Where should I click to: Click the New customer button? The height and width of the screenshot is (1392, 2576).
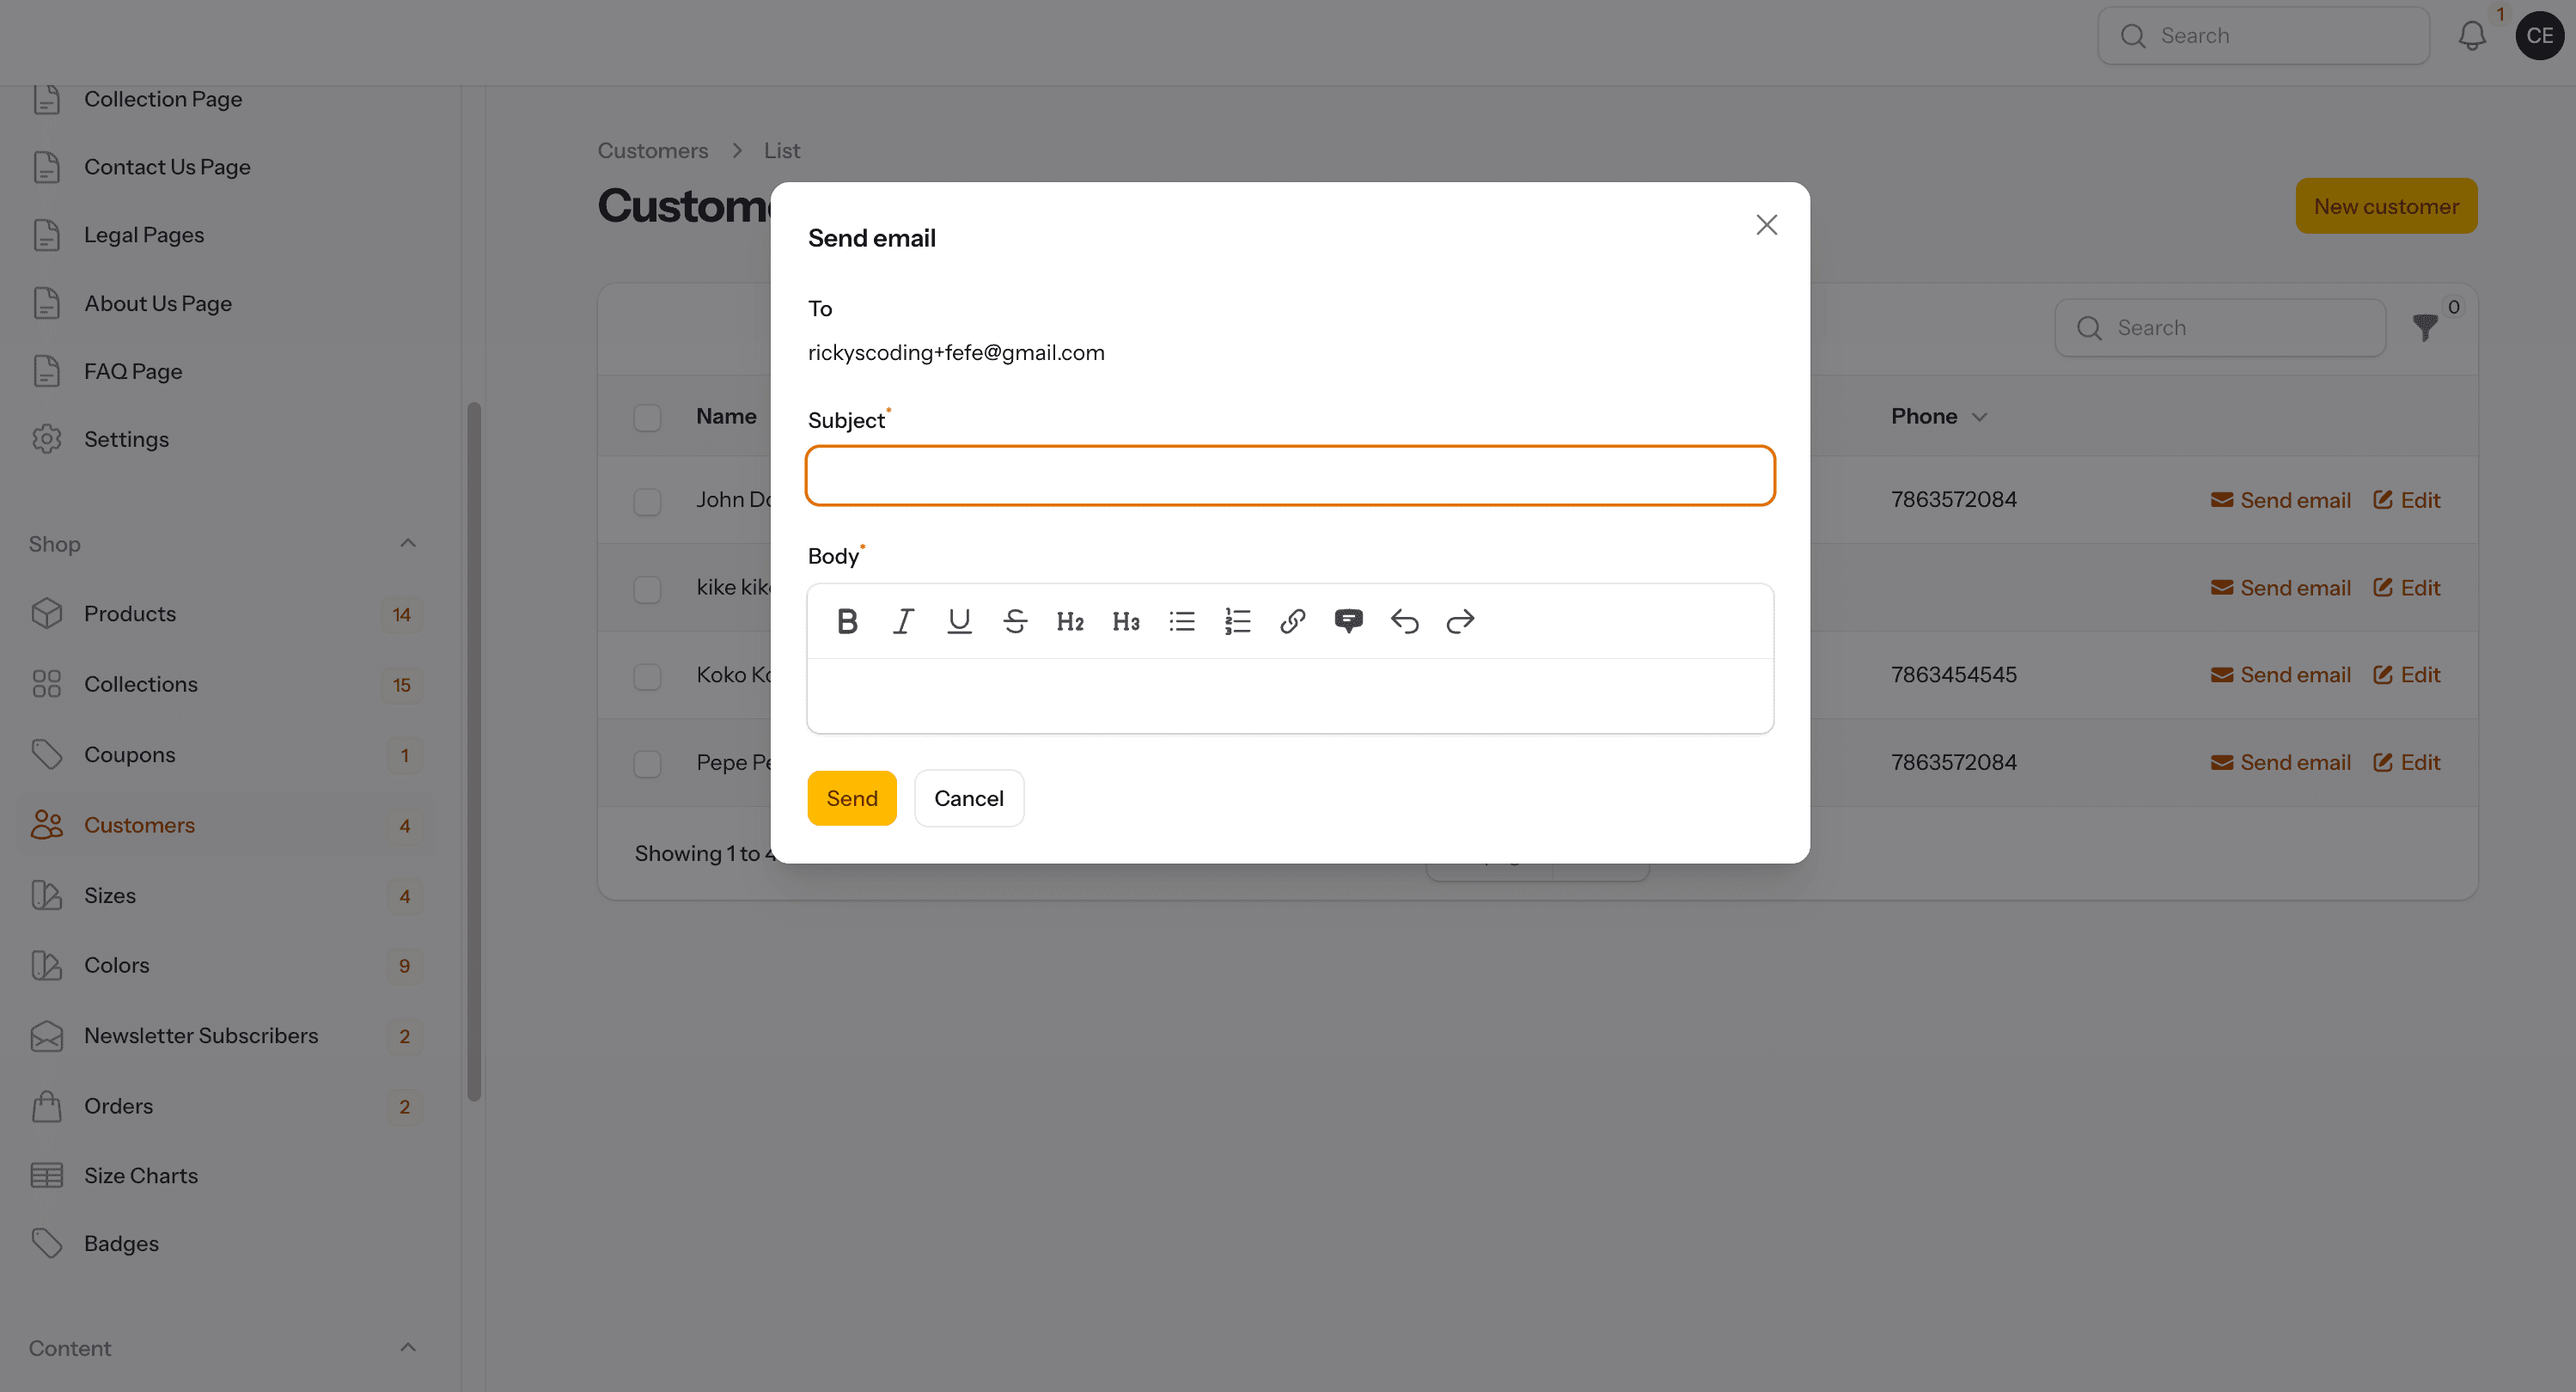click(2386, 206)
